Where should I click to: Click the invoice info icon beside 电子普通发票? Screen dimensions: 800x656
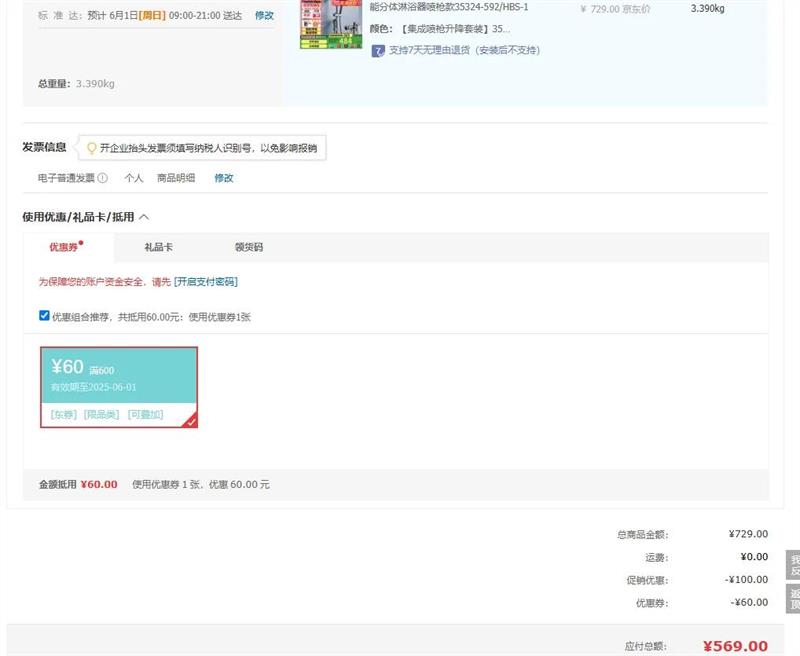103,178
